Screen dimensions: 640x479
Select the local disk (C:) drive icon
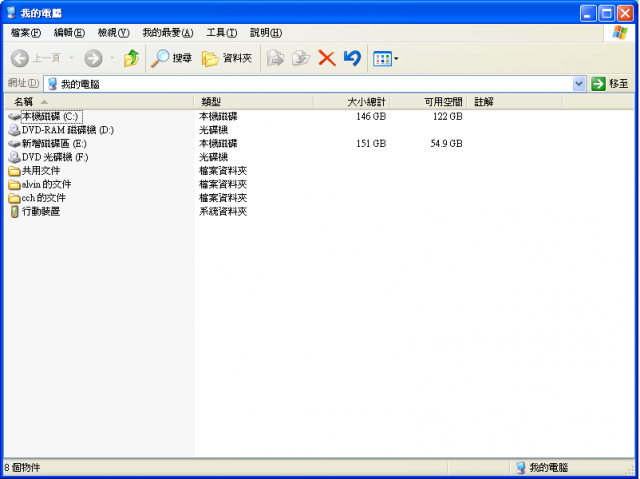click(14, 117)
